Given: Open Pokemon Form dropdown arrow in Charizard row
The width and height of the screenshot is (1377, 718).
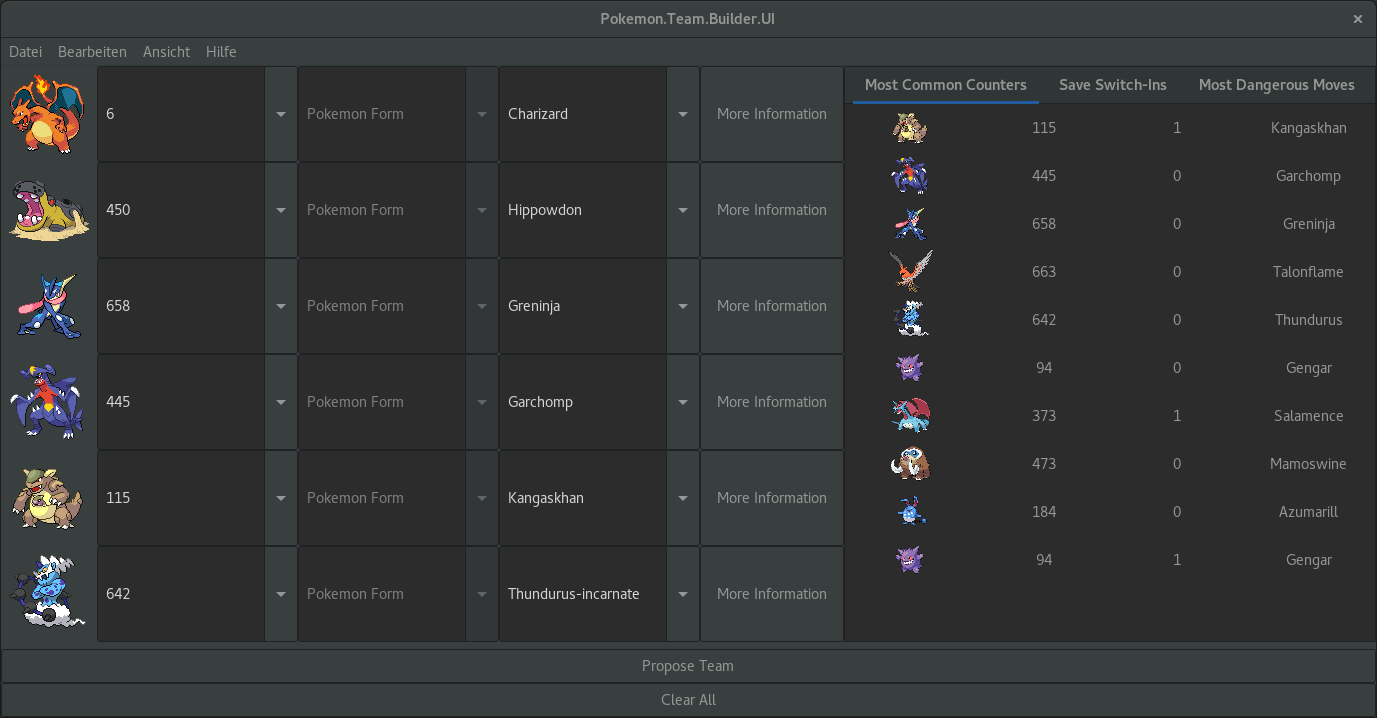Looking at the screenshot, I should point(482,114).
